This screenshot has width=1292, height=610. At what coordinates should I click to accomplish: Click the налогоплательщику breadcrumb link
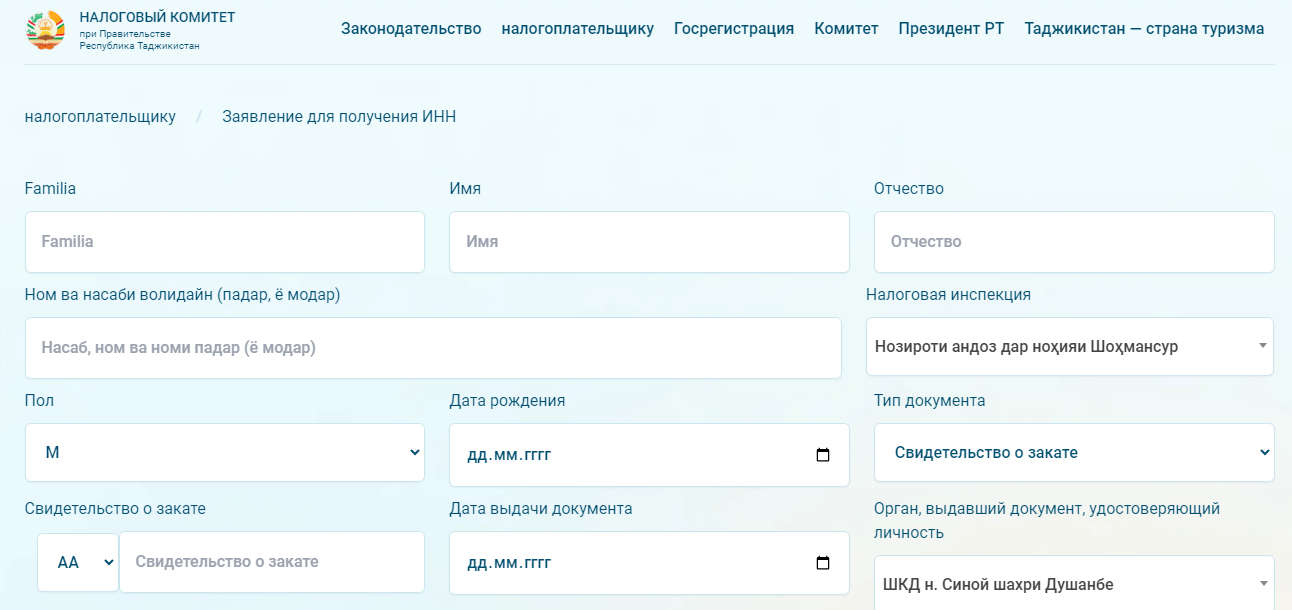click(100, 117)
